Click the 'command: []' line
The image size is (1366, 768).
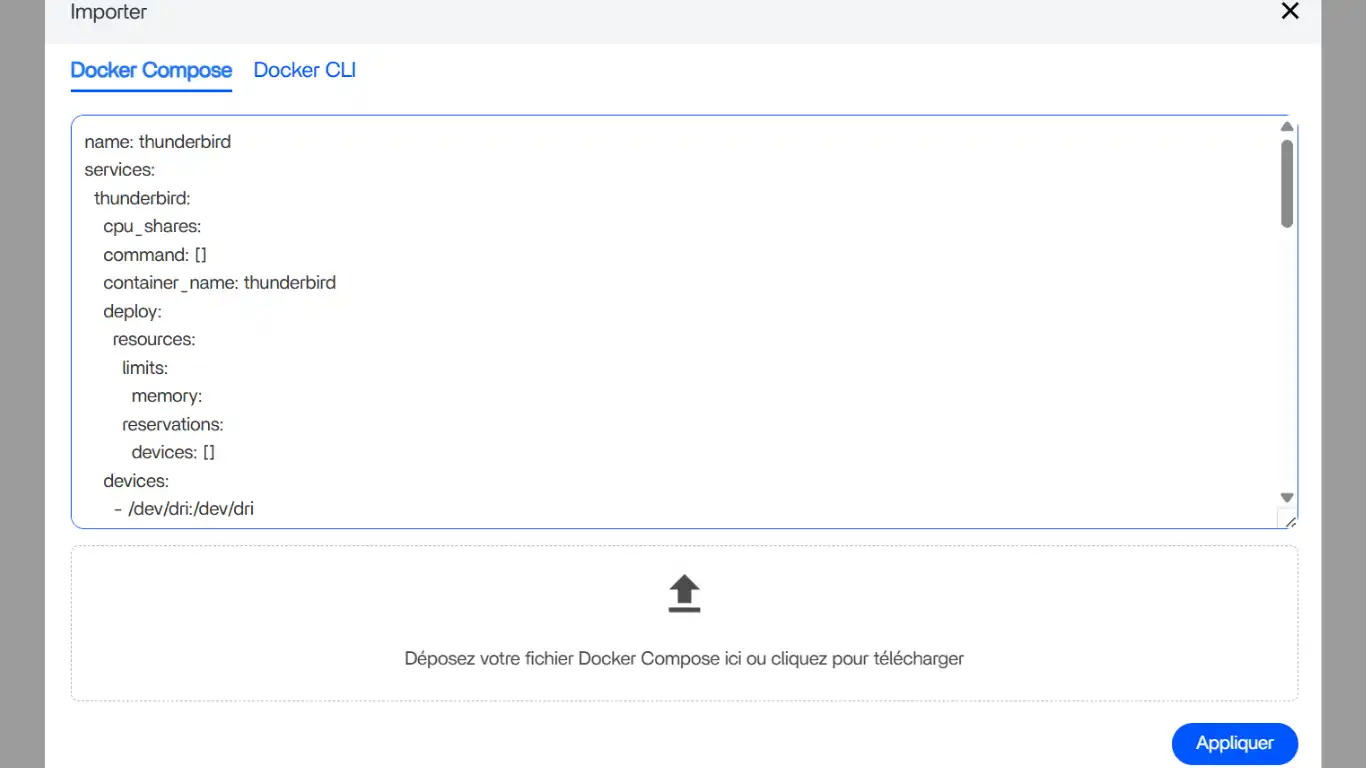155,255
